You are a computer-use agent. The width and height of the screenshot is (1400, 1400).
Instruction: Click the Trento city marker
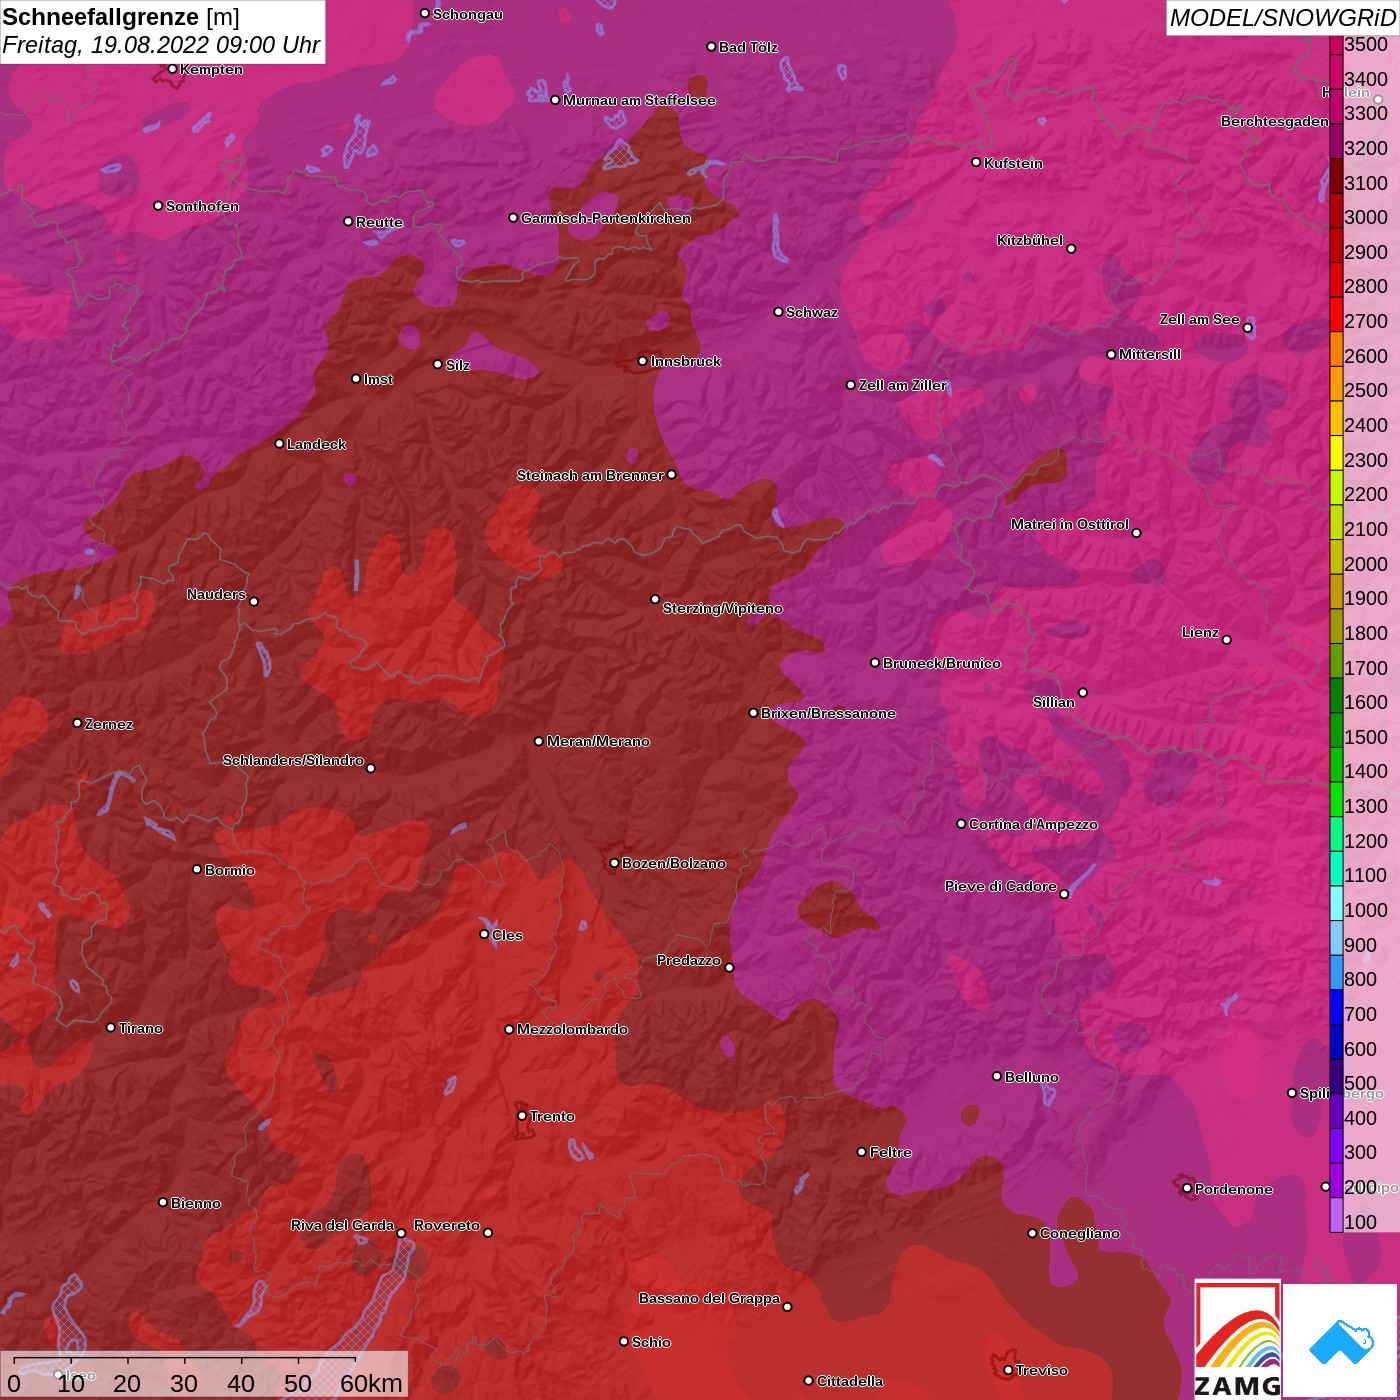coord(522,1116)
